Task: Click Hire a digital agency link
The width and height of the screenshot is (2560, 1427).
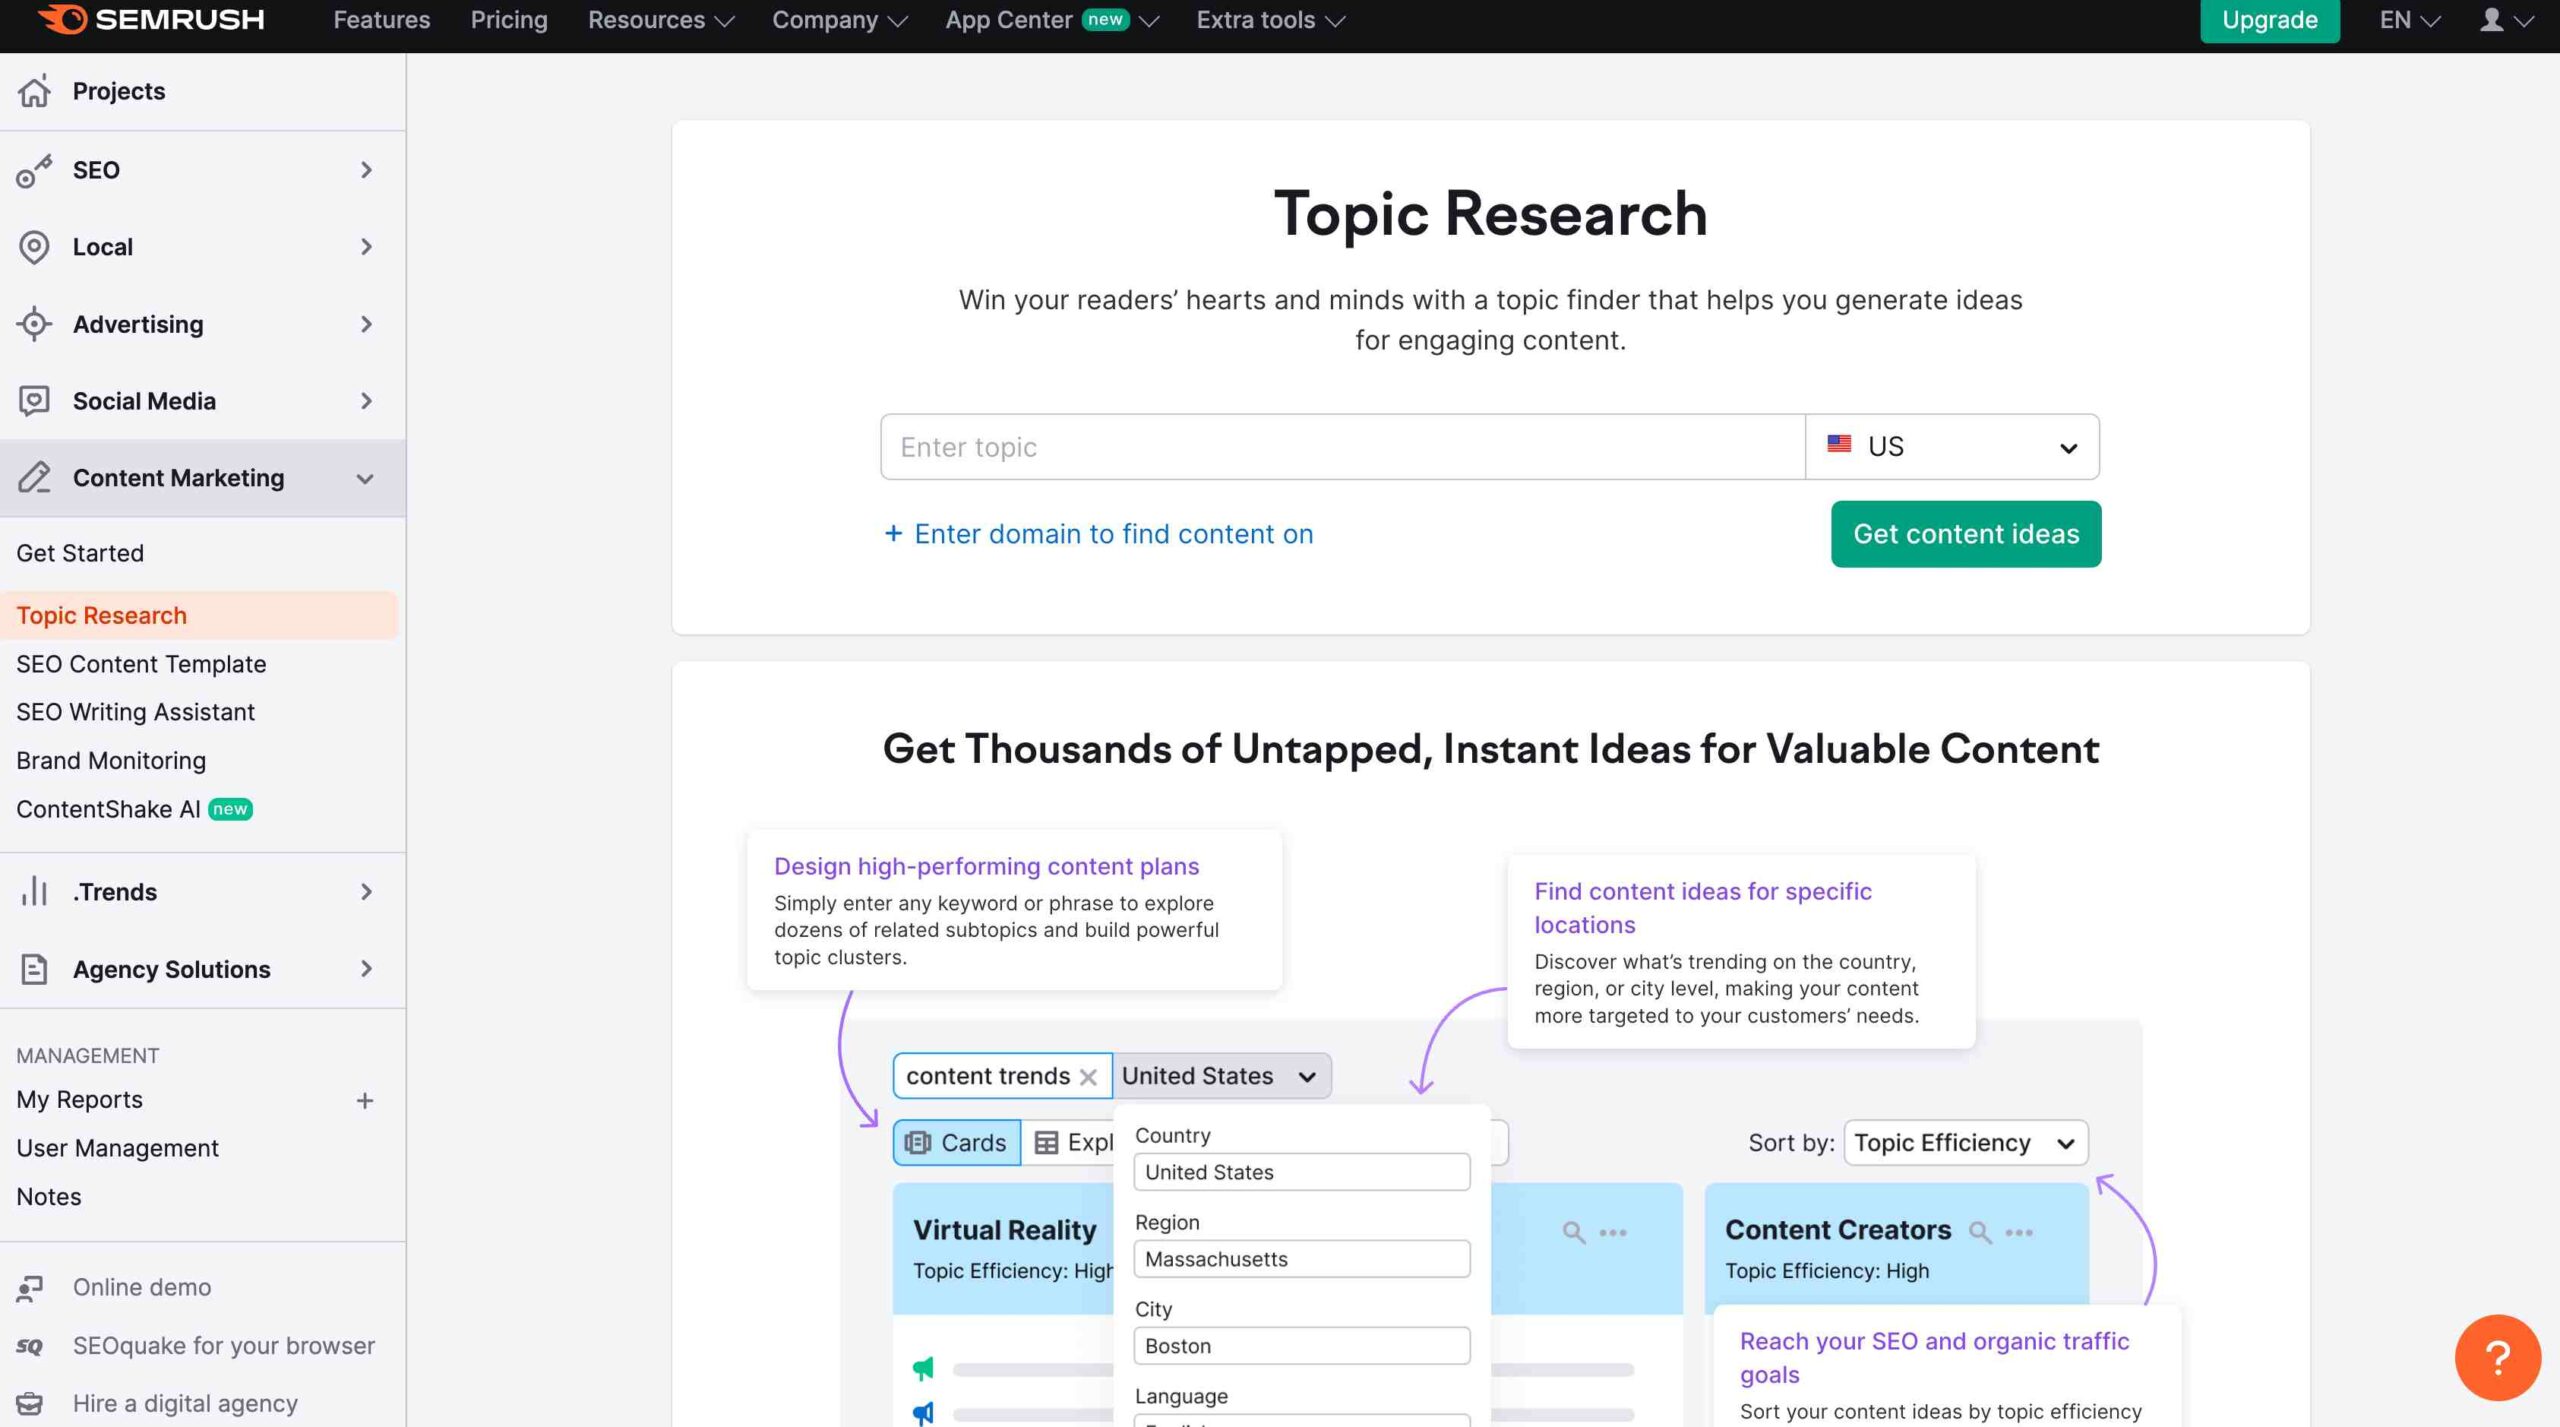Action: (185, 1404)
